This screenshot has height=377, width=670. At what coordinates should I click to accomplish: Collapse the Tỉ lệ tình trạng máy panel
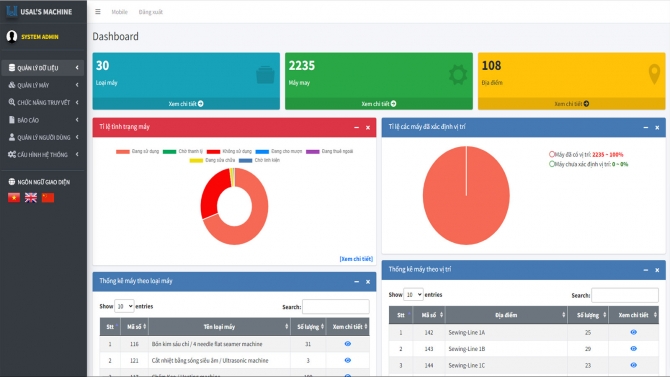coord(356,127)
